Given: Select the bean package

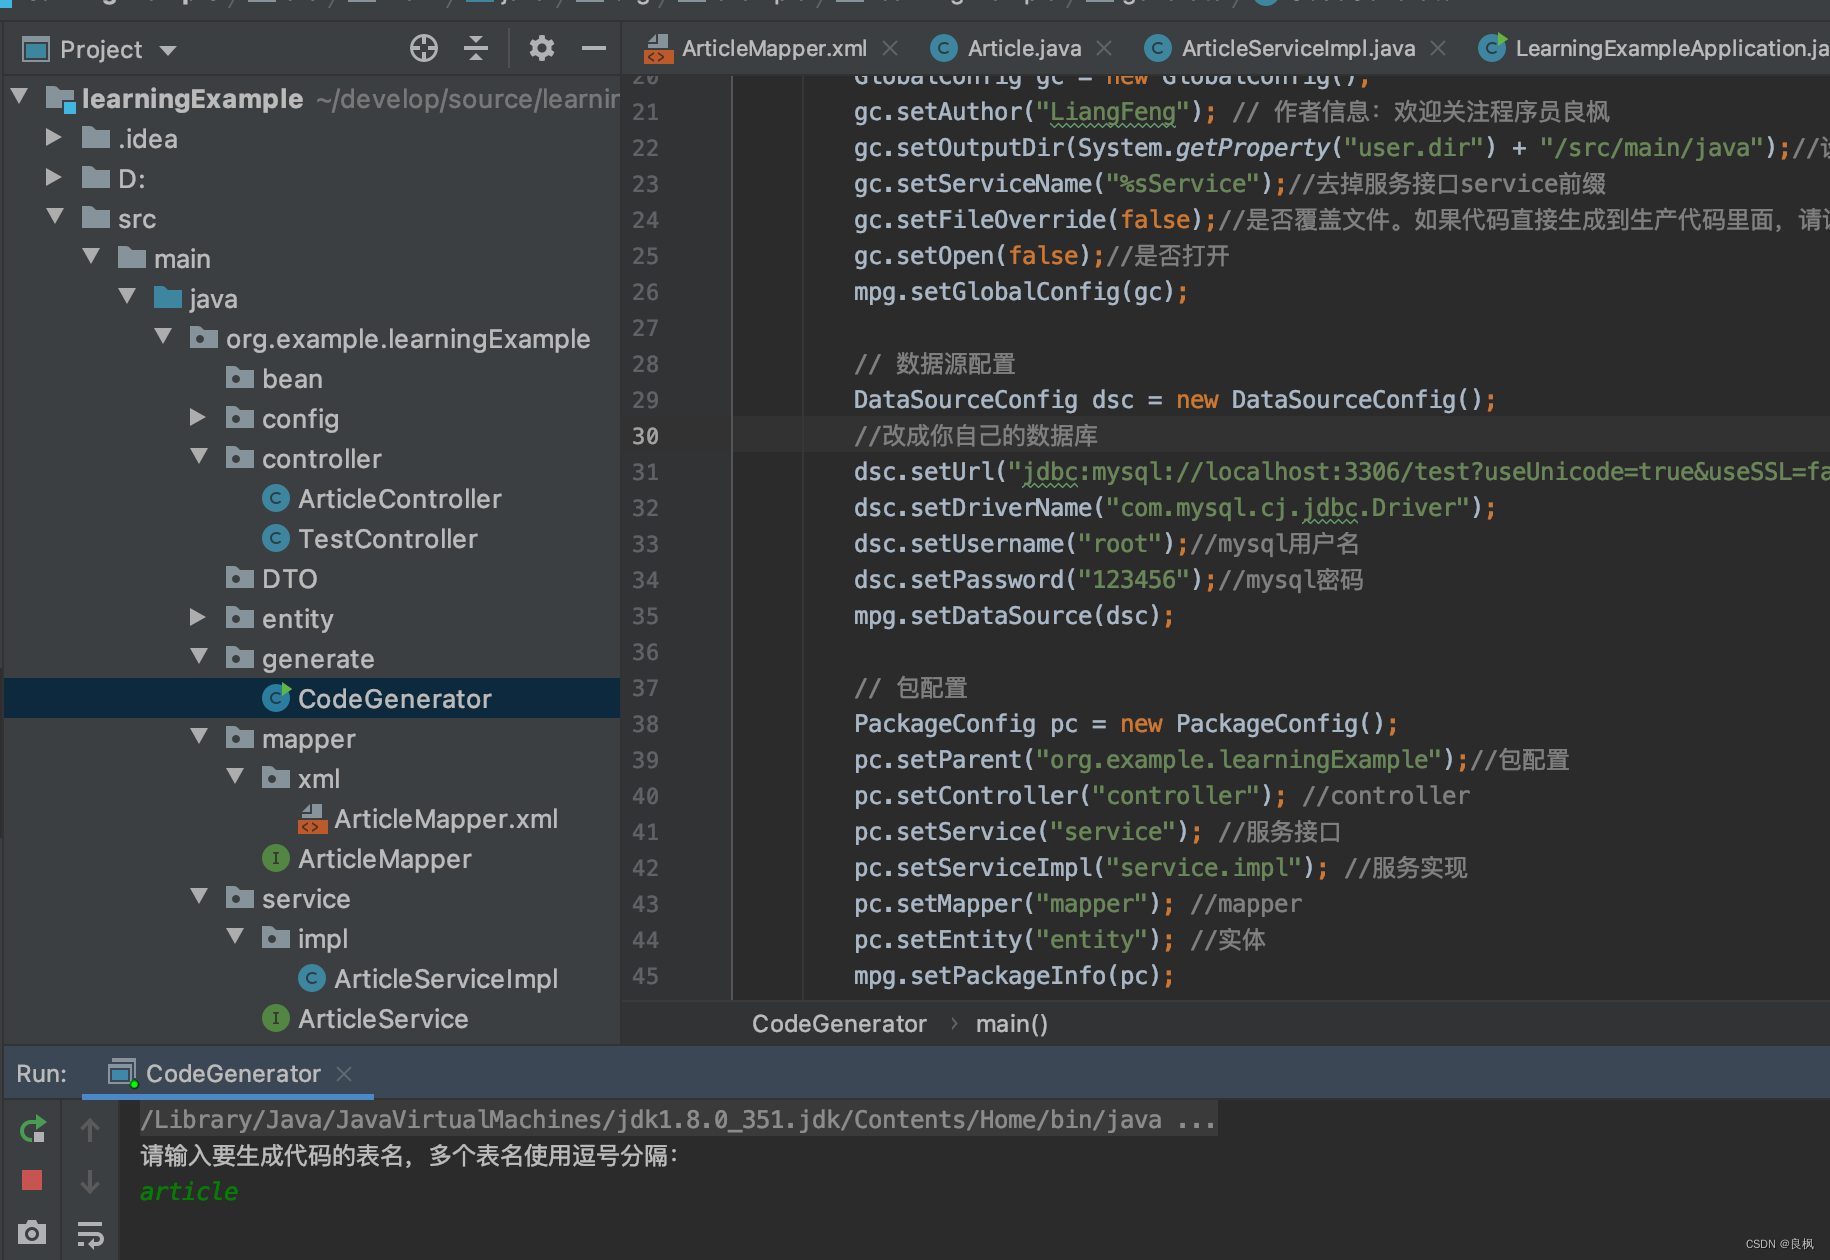Looking at the screenshot, I should tap(292, 379).
